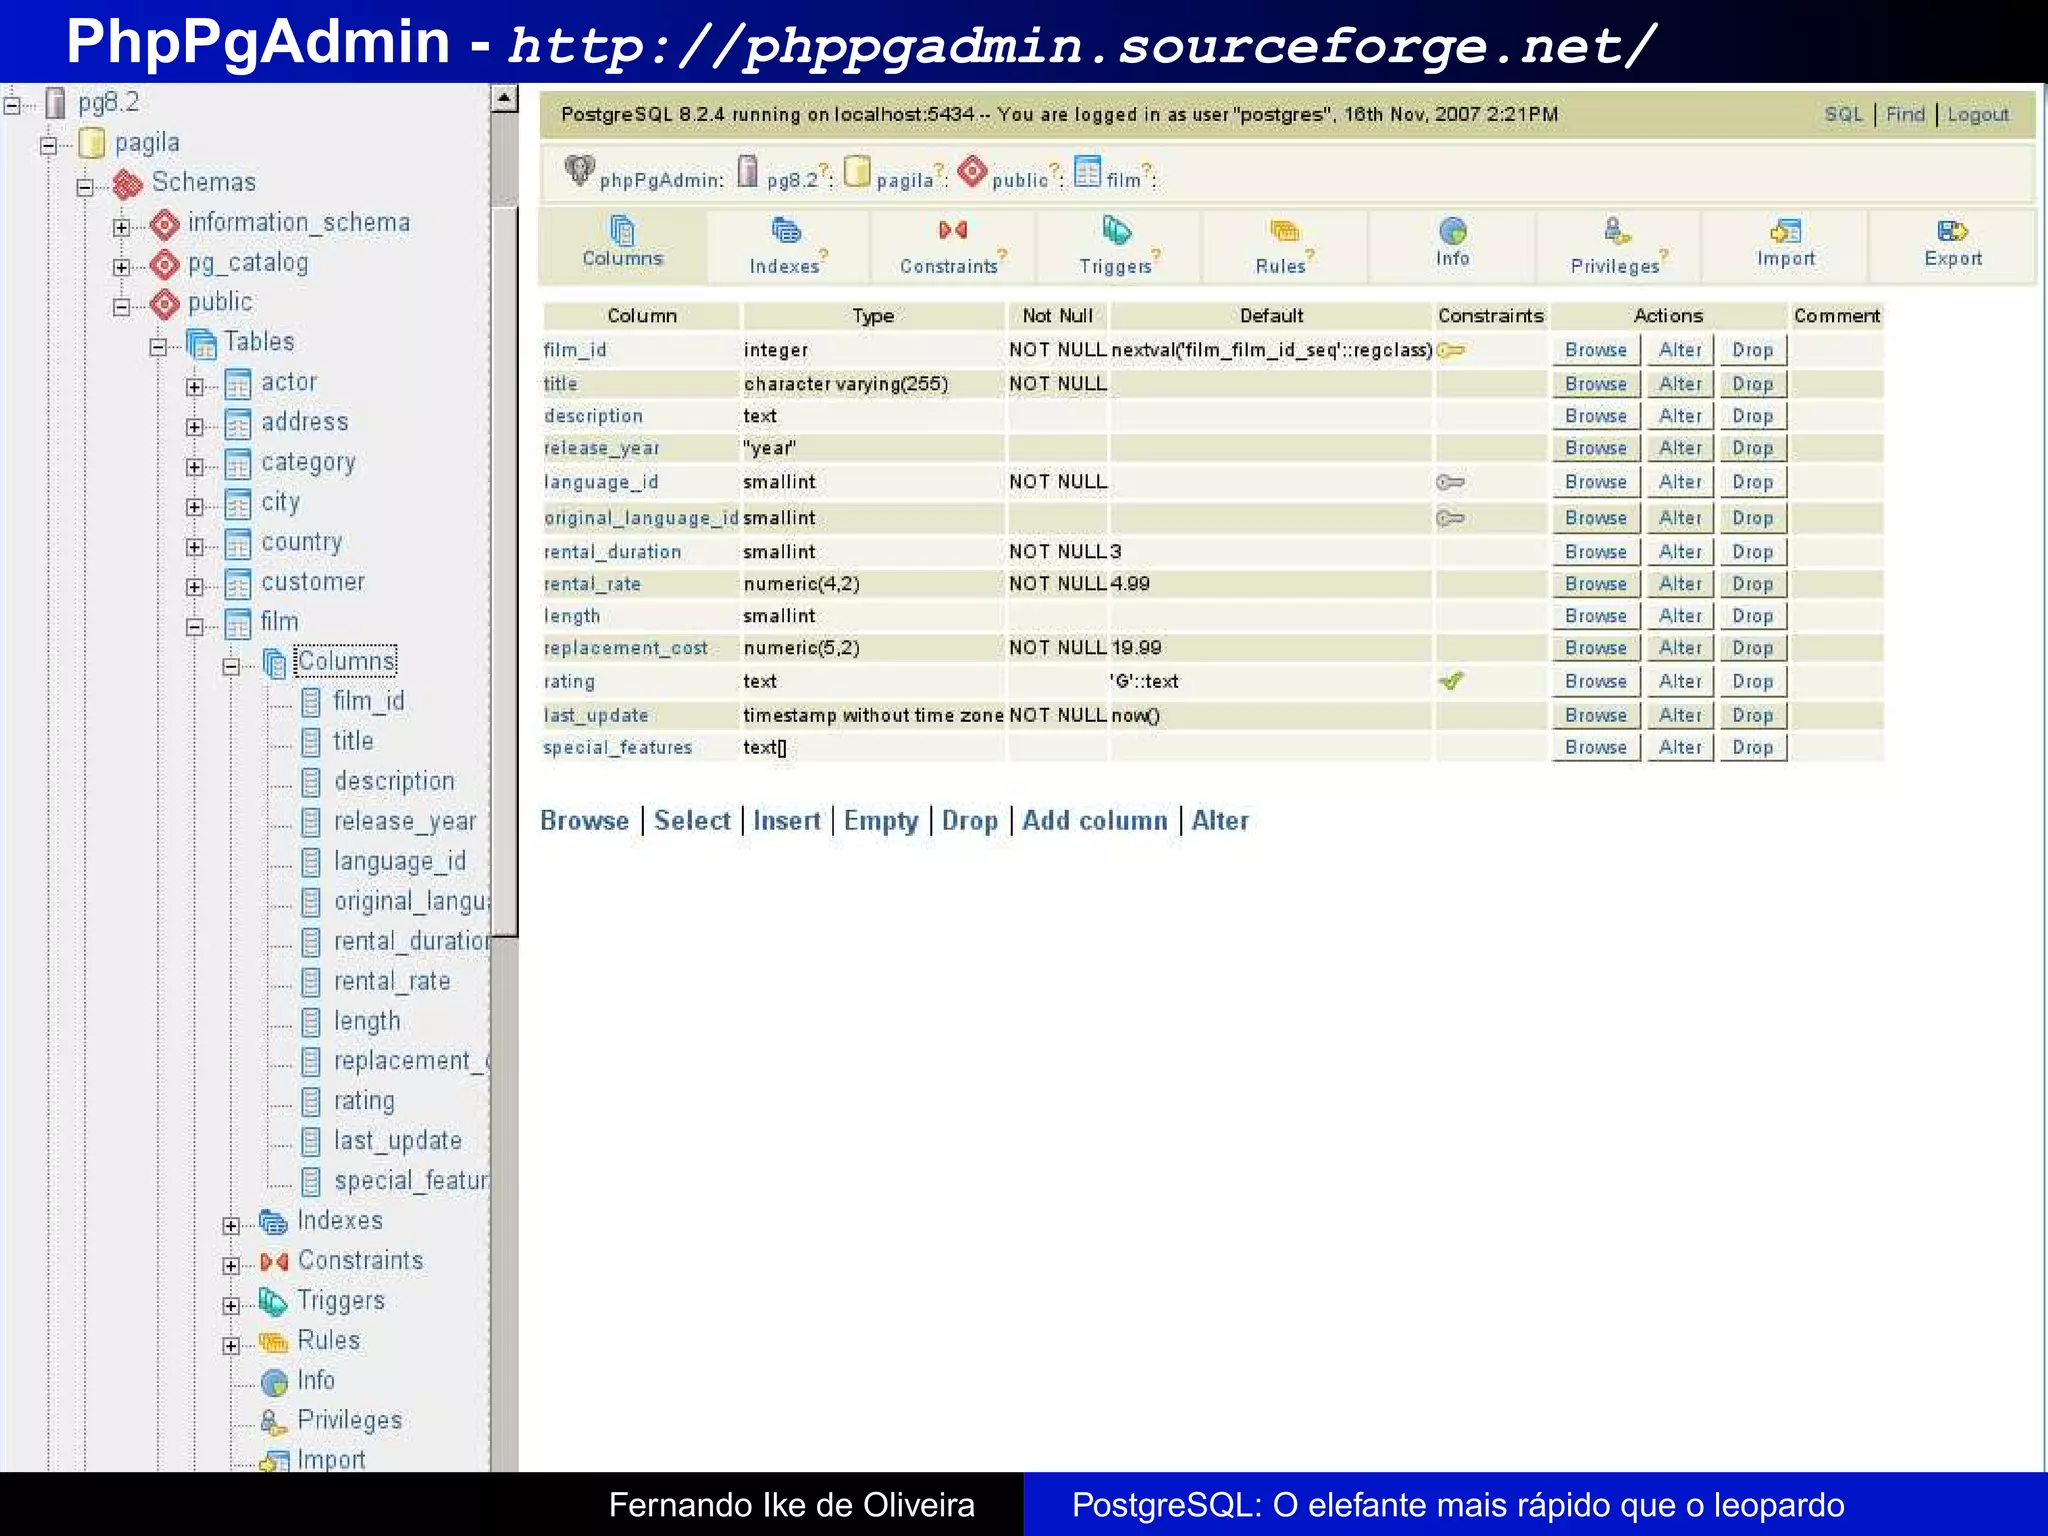Click the Logout link
Image resolution: width=2048 pixels, height=1536 pixels.
(x=1978, y=114)
